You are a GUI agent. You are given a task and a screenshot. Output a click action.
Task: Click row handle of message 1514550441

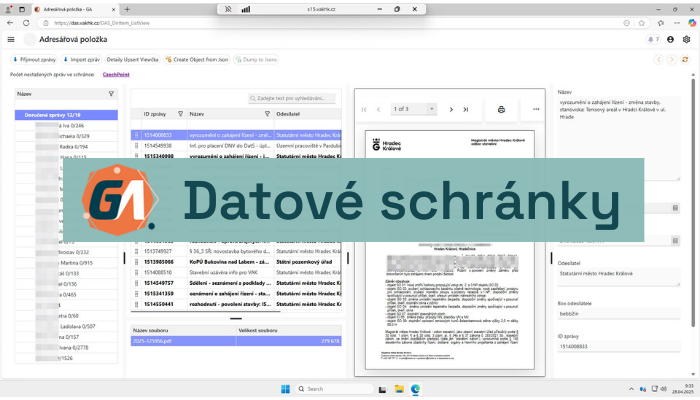pos(137,304)
